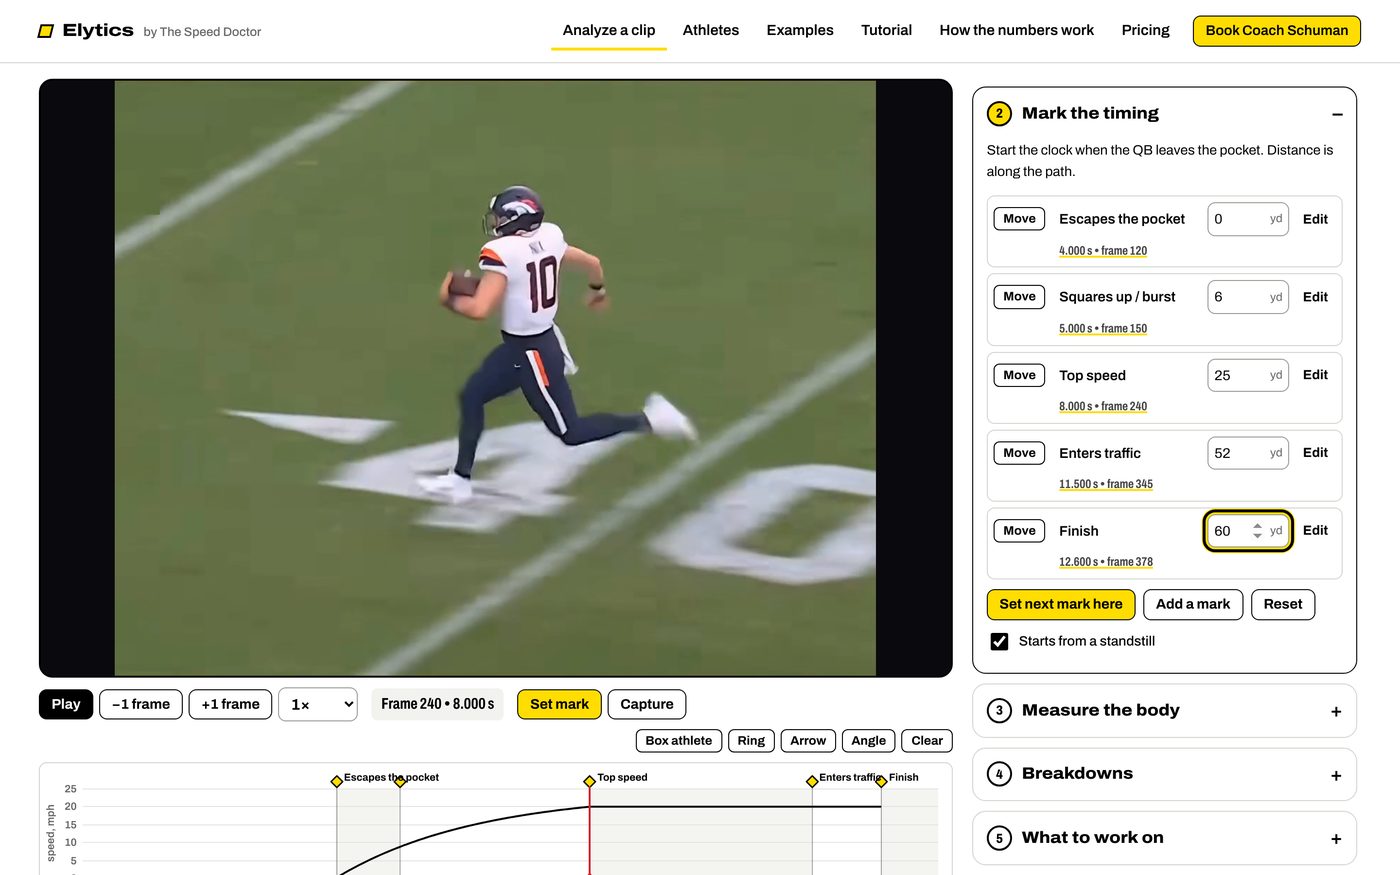Move the Escapes the pocket mark

point(1019,219)
